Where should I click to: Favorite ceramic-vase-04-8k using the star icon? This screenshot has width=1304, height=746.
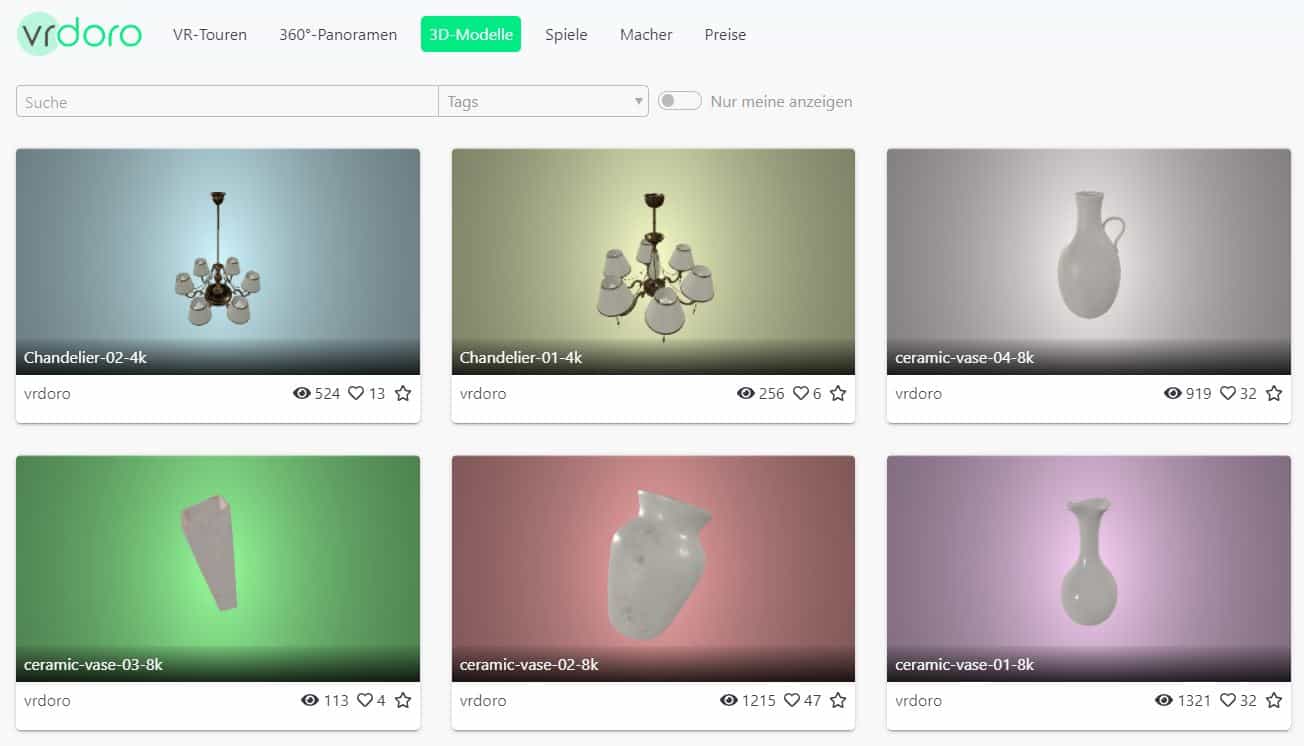point(1274,394)
